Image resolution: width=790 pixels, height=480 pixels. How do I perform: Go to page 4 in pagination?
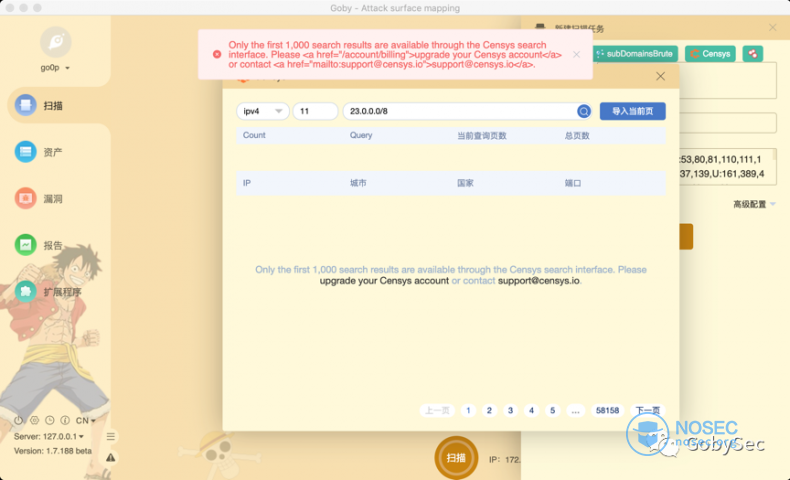531,410
